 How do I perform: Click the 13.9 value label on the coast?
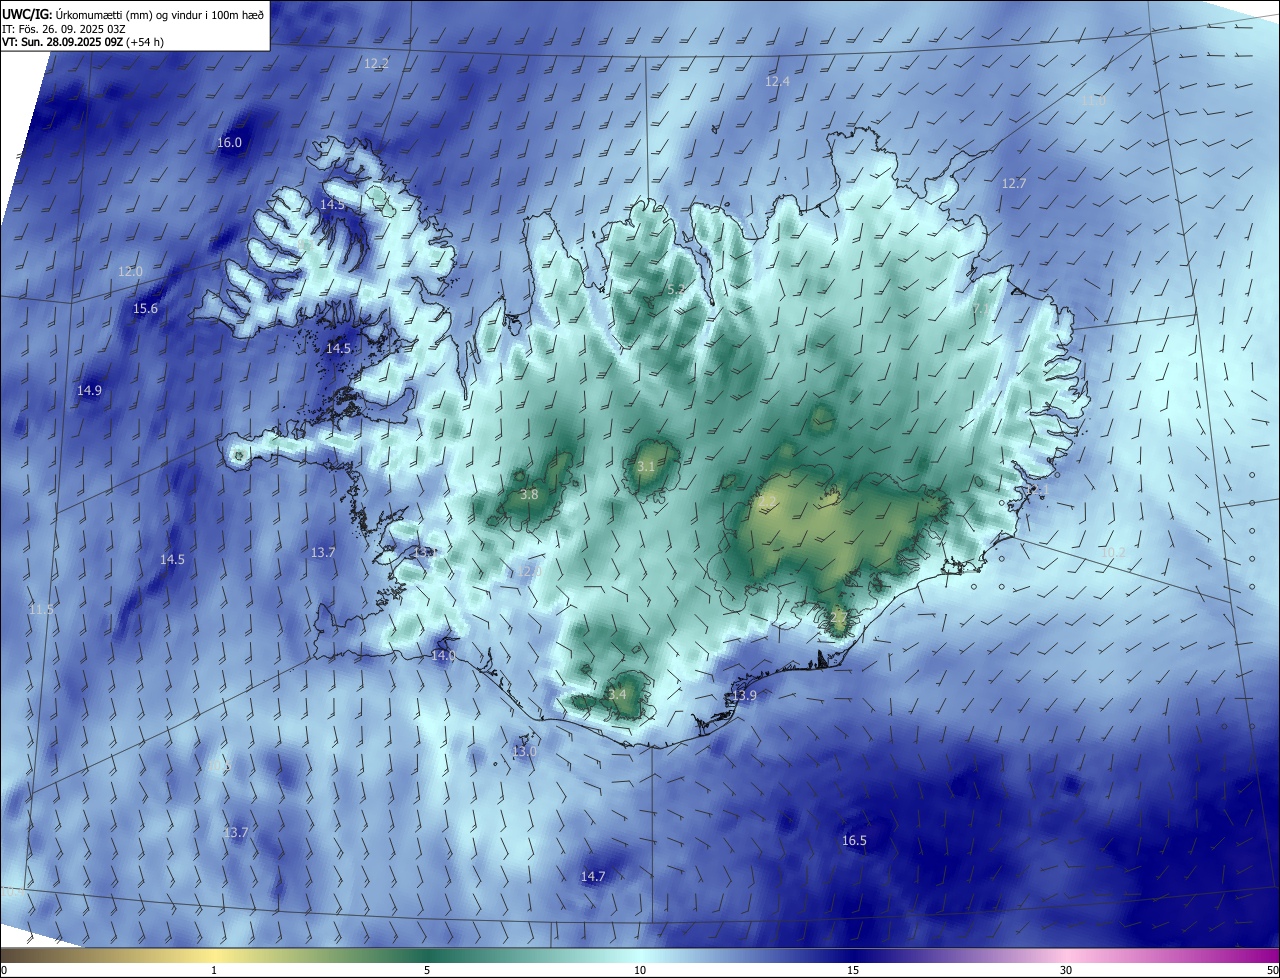point(744,696)
